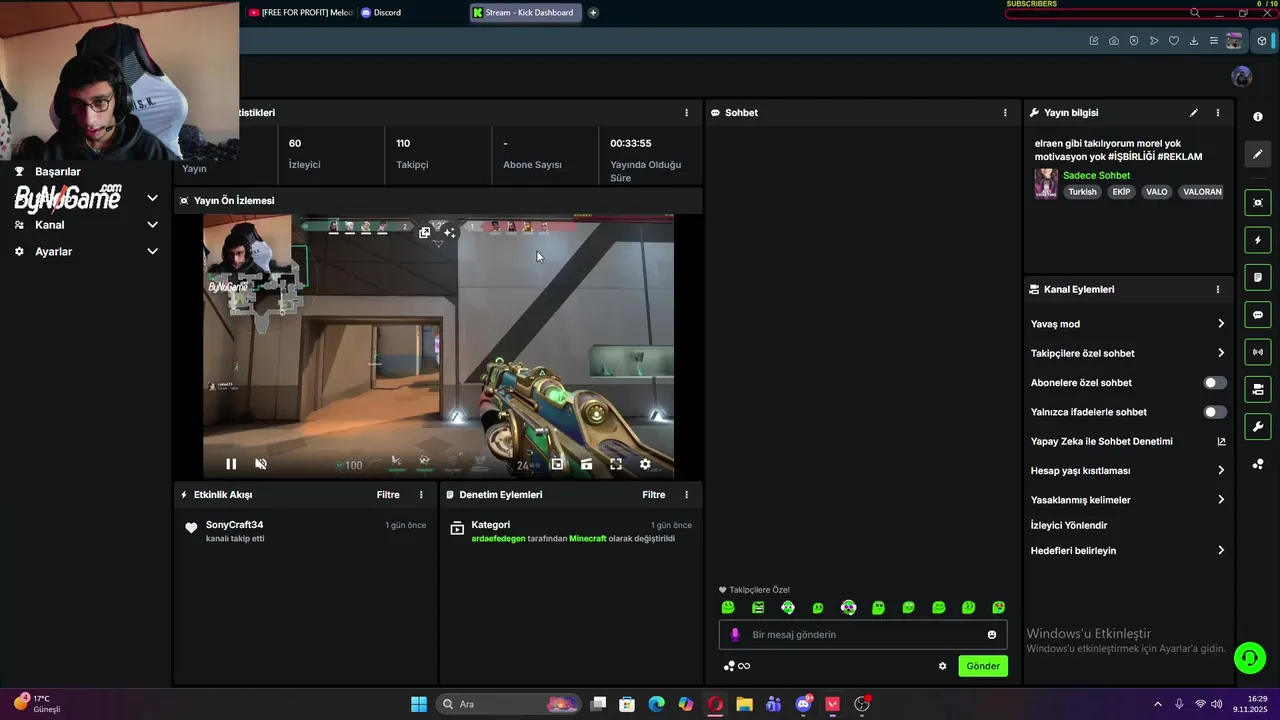Open Kanal Eylemleri three-dot menu

pyautogui.click(x=1217, y=289)
